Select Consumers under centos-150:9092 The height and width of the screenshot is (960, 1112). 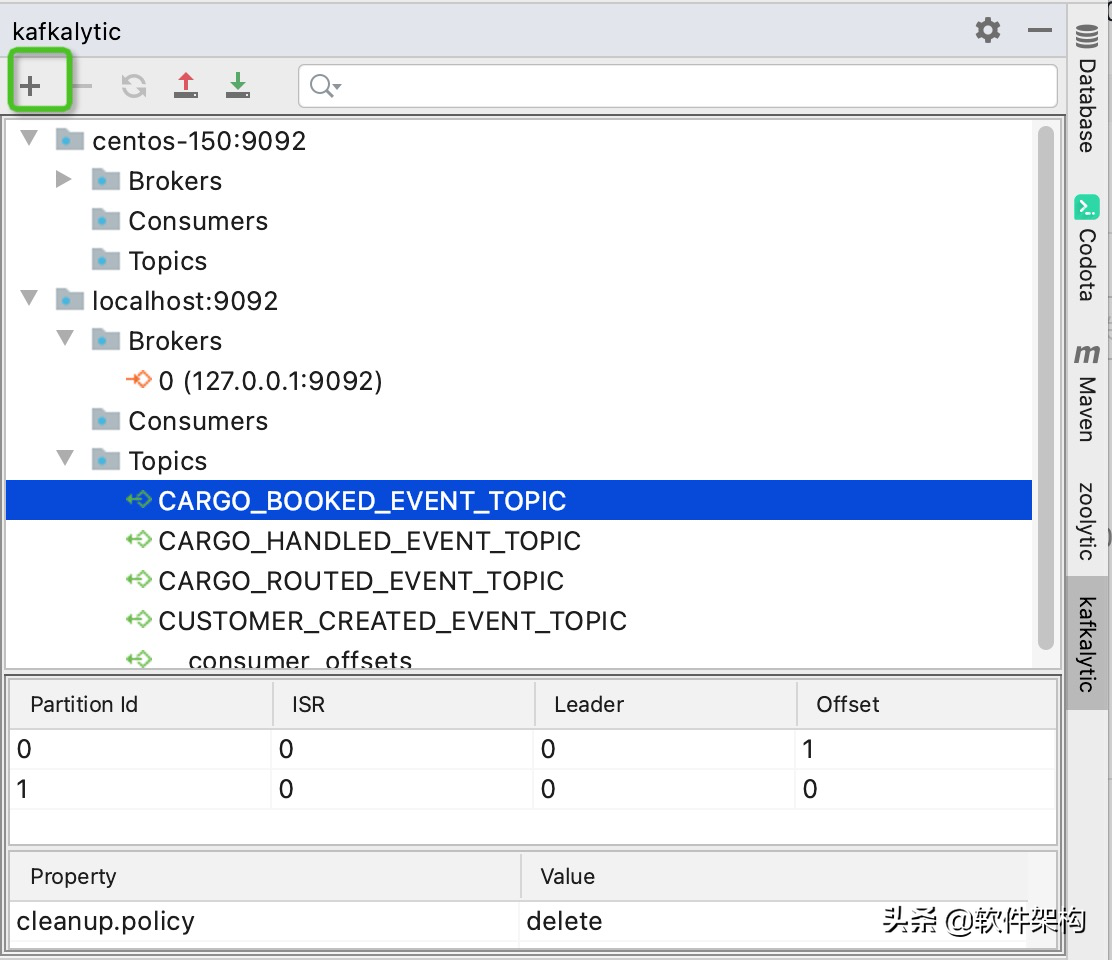(198, 221)
